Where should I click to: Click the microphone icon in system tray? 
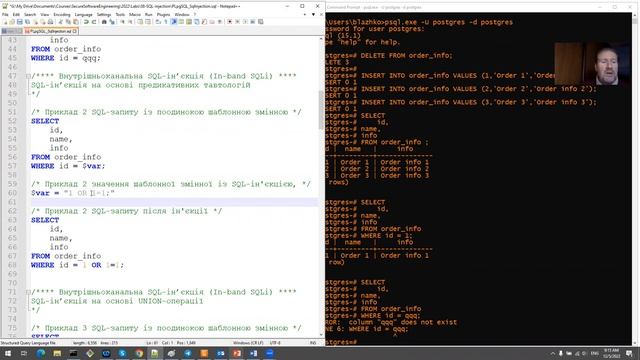pyautogui.click(x=561, y=353)
